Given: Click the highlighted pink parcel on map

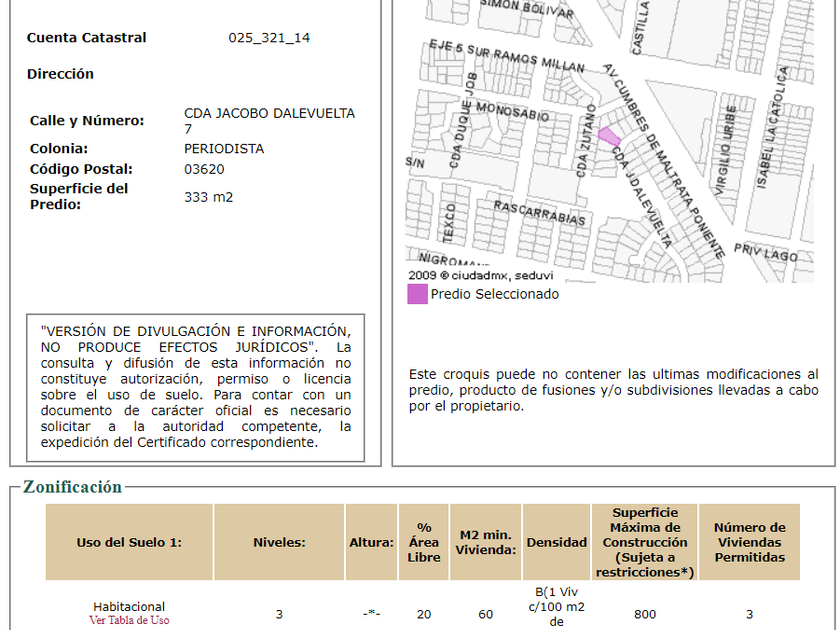Looking at the screenshot, I should click(609, 138).
